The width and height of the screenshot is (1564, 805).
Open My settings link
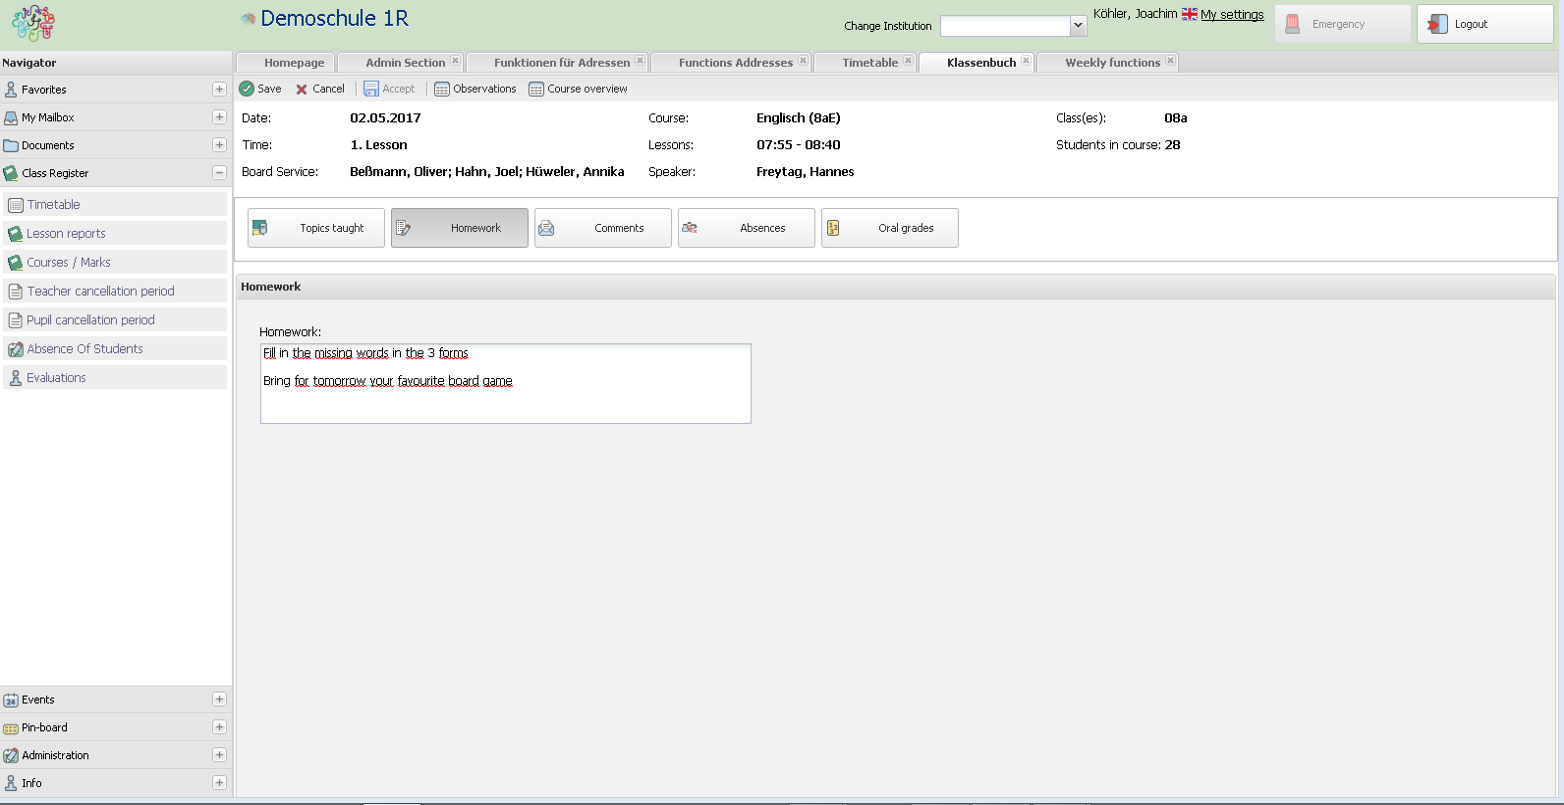coord(1231,15)
